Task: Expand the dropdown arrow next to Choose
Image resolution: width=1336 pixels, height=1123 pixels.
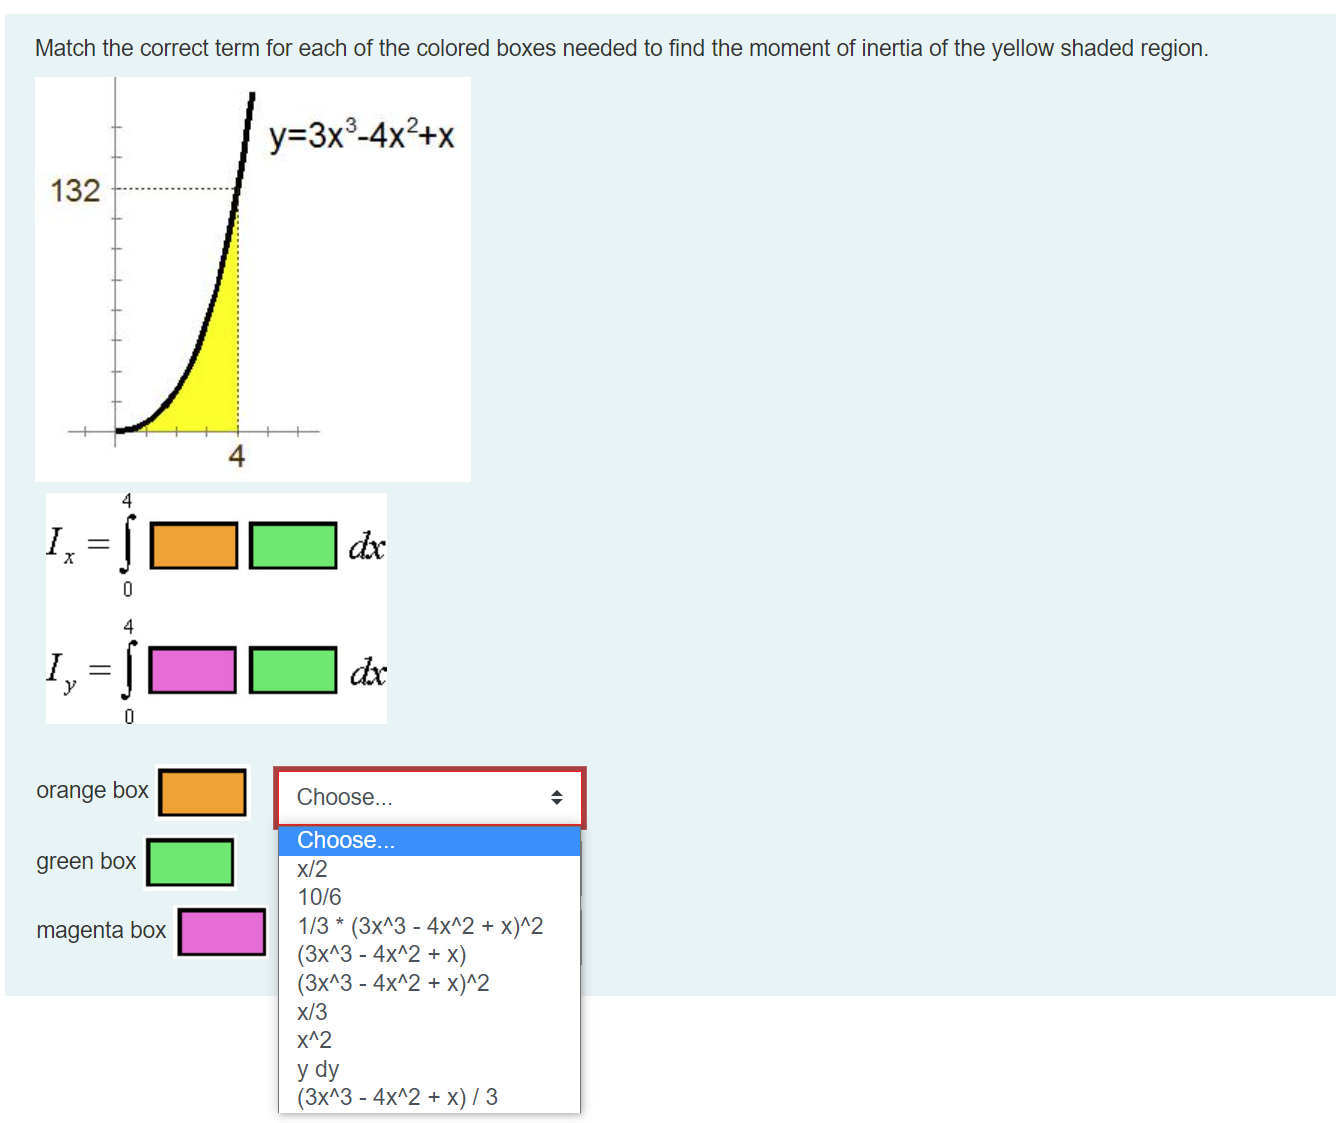Action: 556,797
